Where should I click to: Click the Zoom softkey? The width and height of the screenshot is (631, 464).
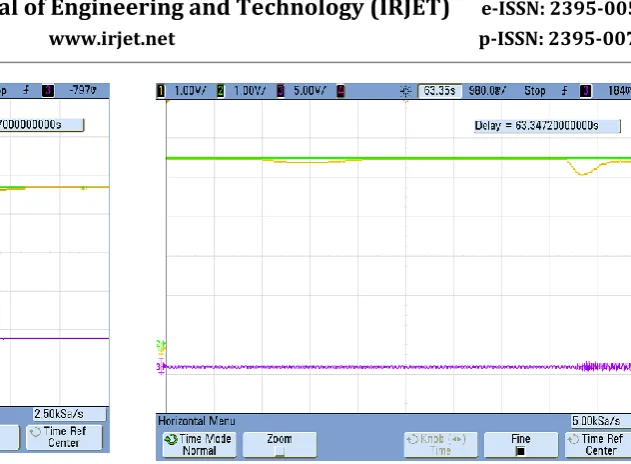coord(280,445)
